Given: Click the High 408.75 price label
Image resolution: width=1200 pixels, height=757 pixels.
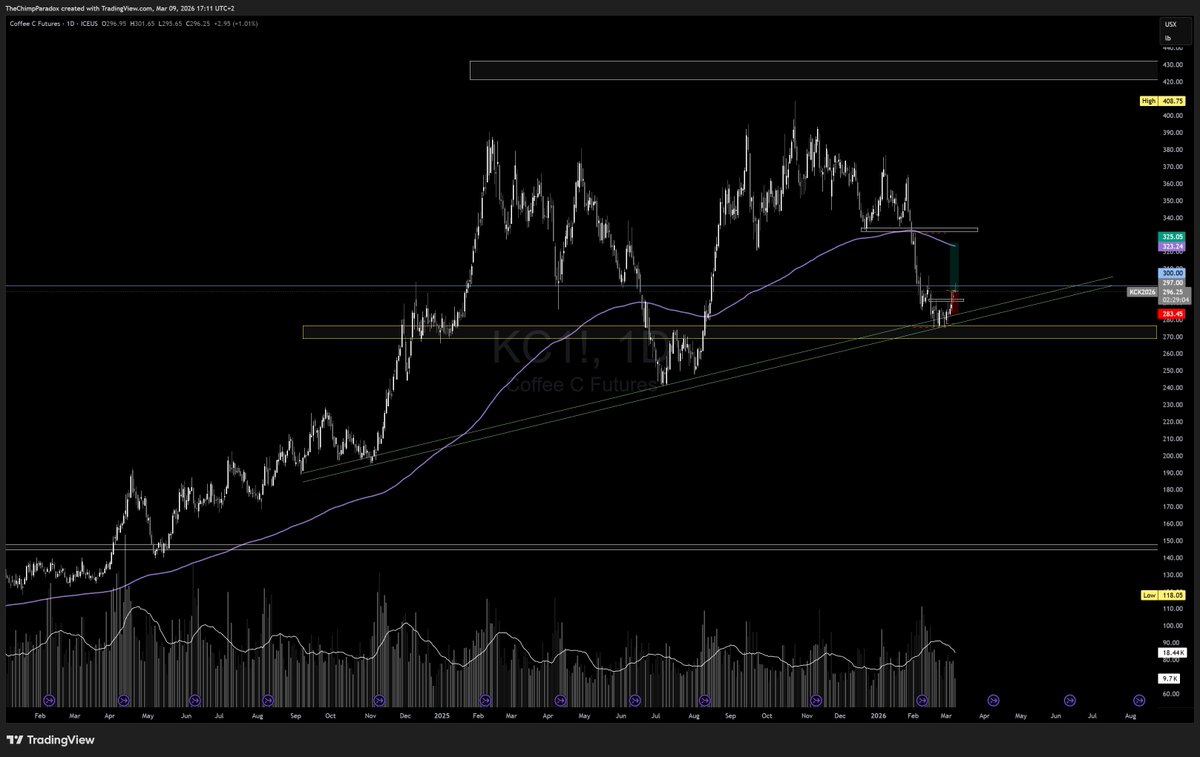Looking at the screenshot, I should click(1163, 101).
